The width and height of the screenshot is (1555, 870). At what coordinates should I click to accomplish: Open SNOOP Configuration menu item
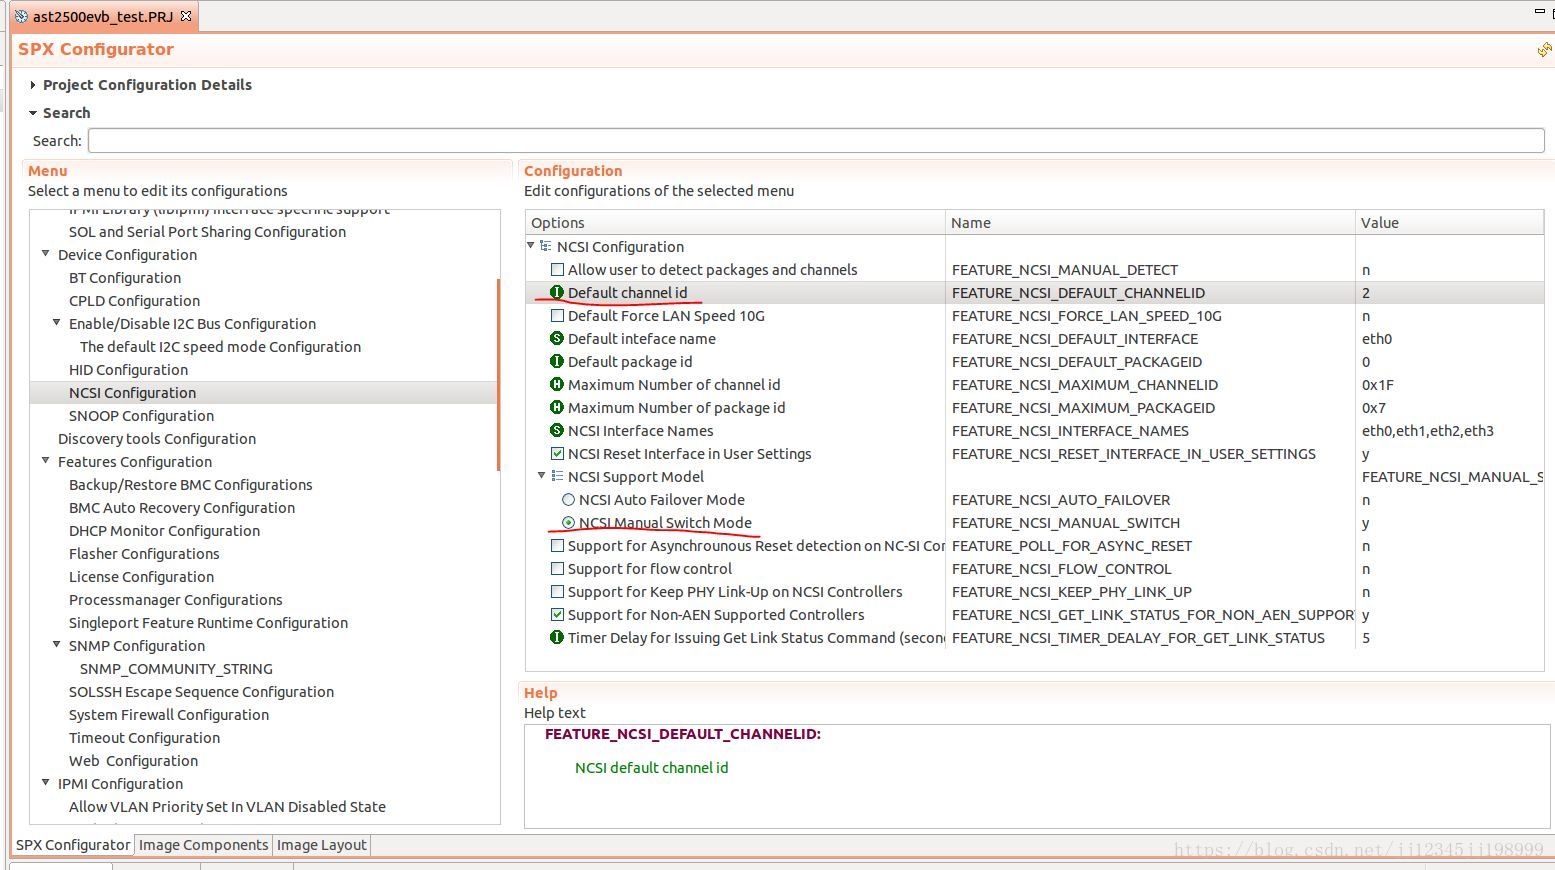(141, 416)
